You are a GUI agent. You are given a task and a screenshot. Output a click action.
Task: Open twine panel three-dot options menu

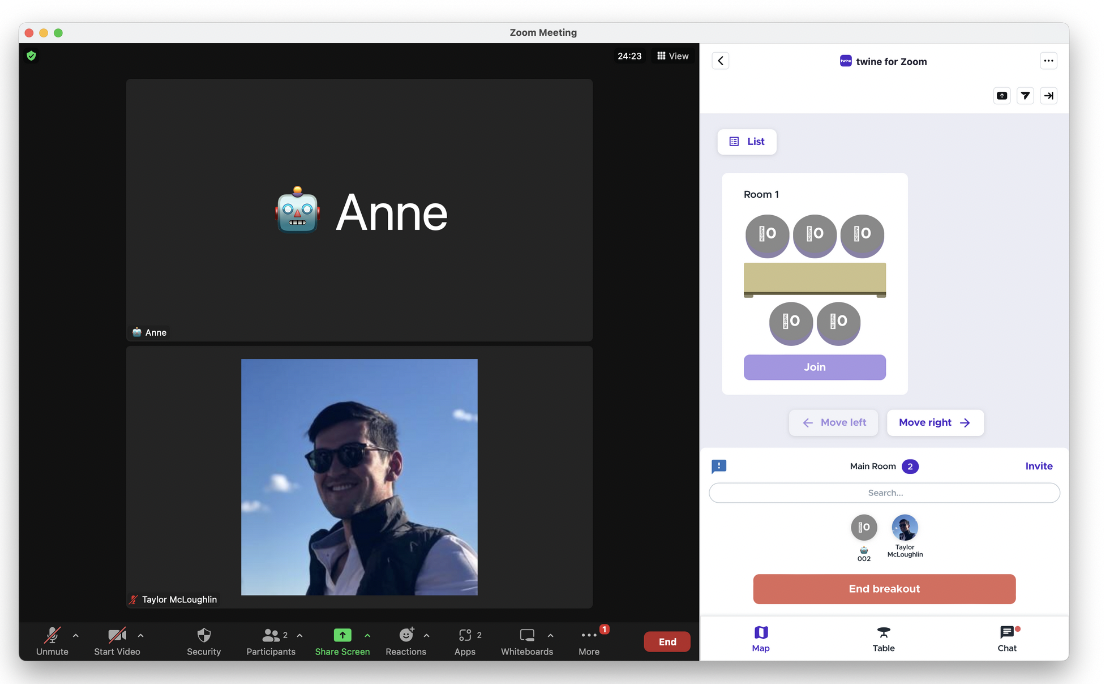[1048, 61]
